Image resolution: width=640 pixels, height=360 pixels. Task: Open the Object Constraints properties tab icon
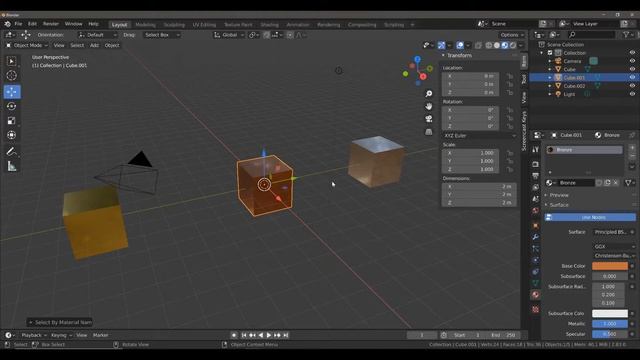point(536,271)
